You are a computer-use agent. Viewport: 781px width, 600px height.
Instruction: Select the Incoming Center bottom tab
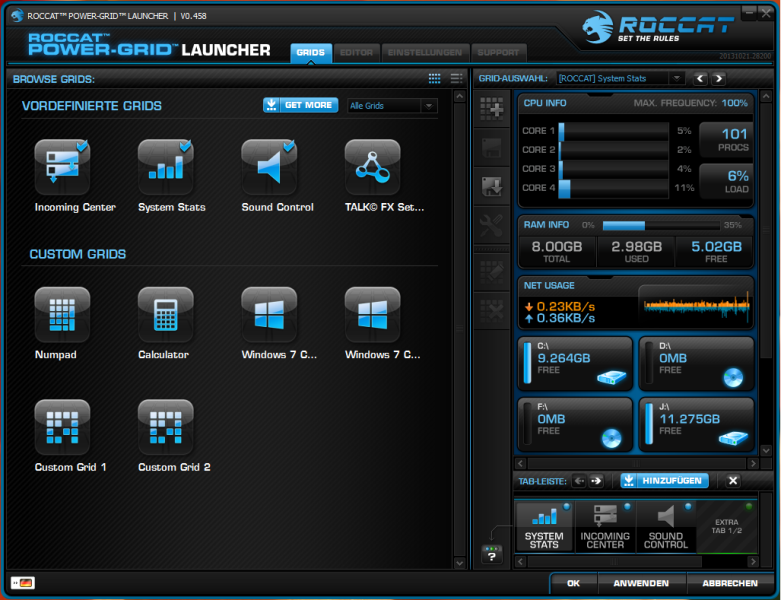pos(605,527)
